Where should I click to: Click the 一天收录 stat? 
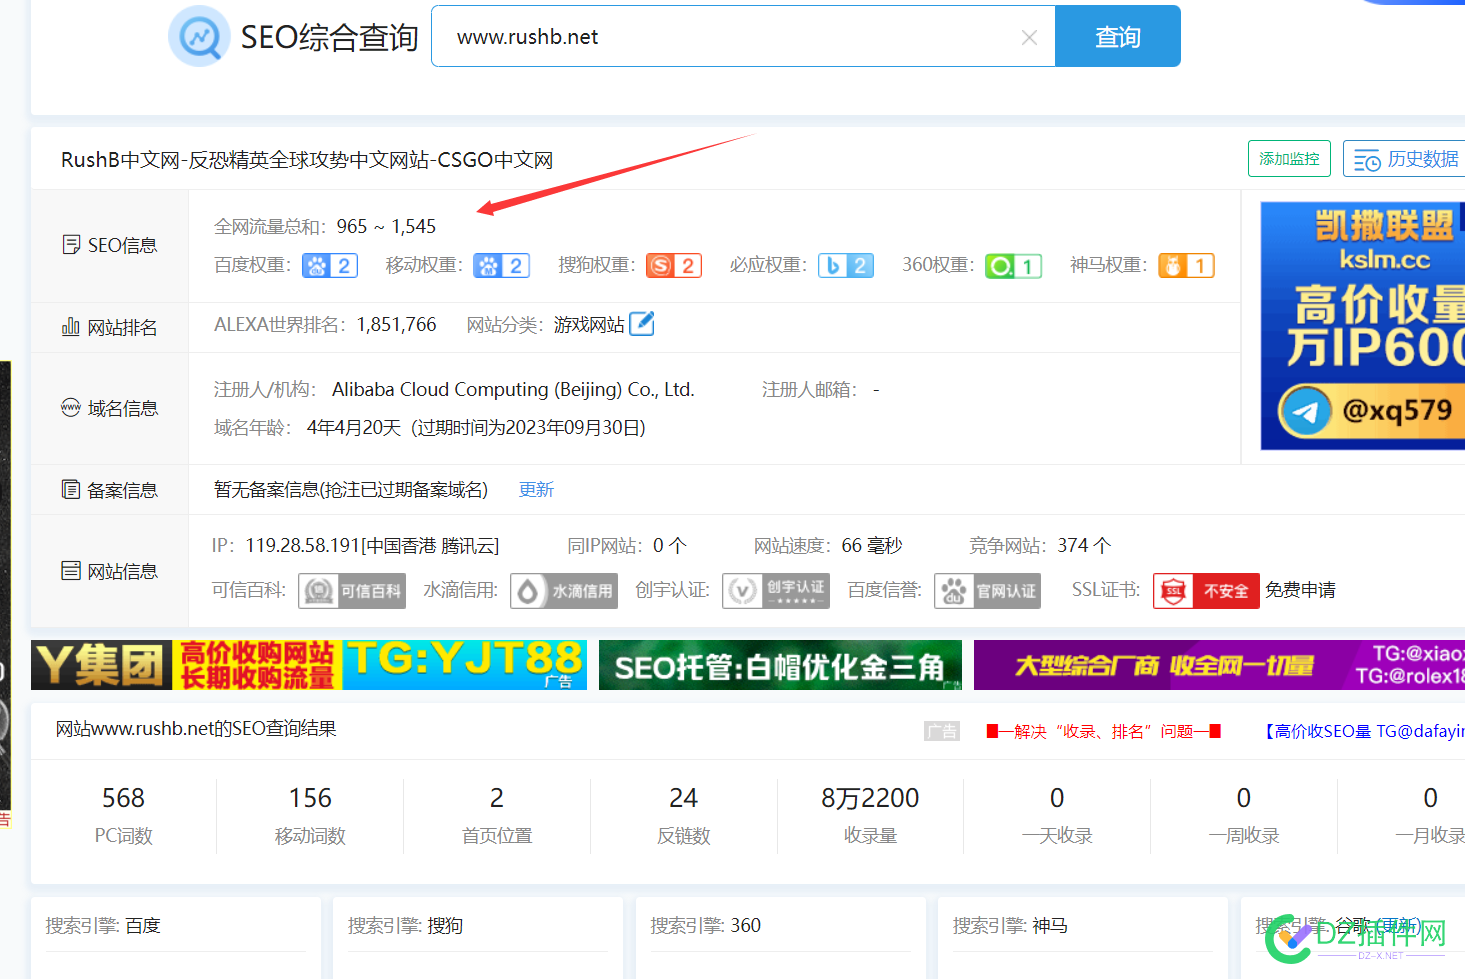[1057, 816]
